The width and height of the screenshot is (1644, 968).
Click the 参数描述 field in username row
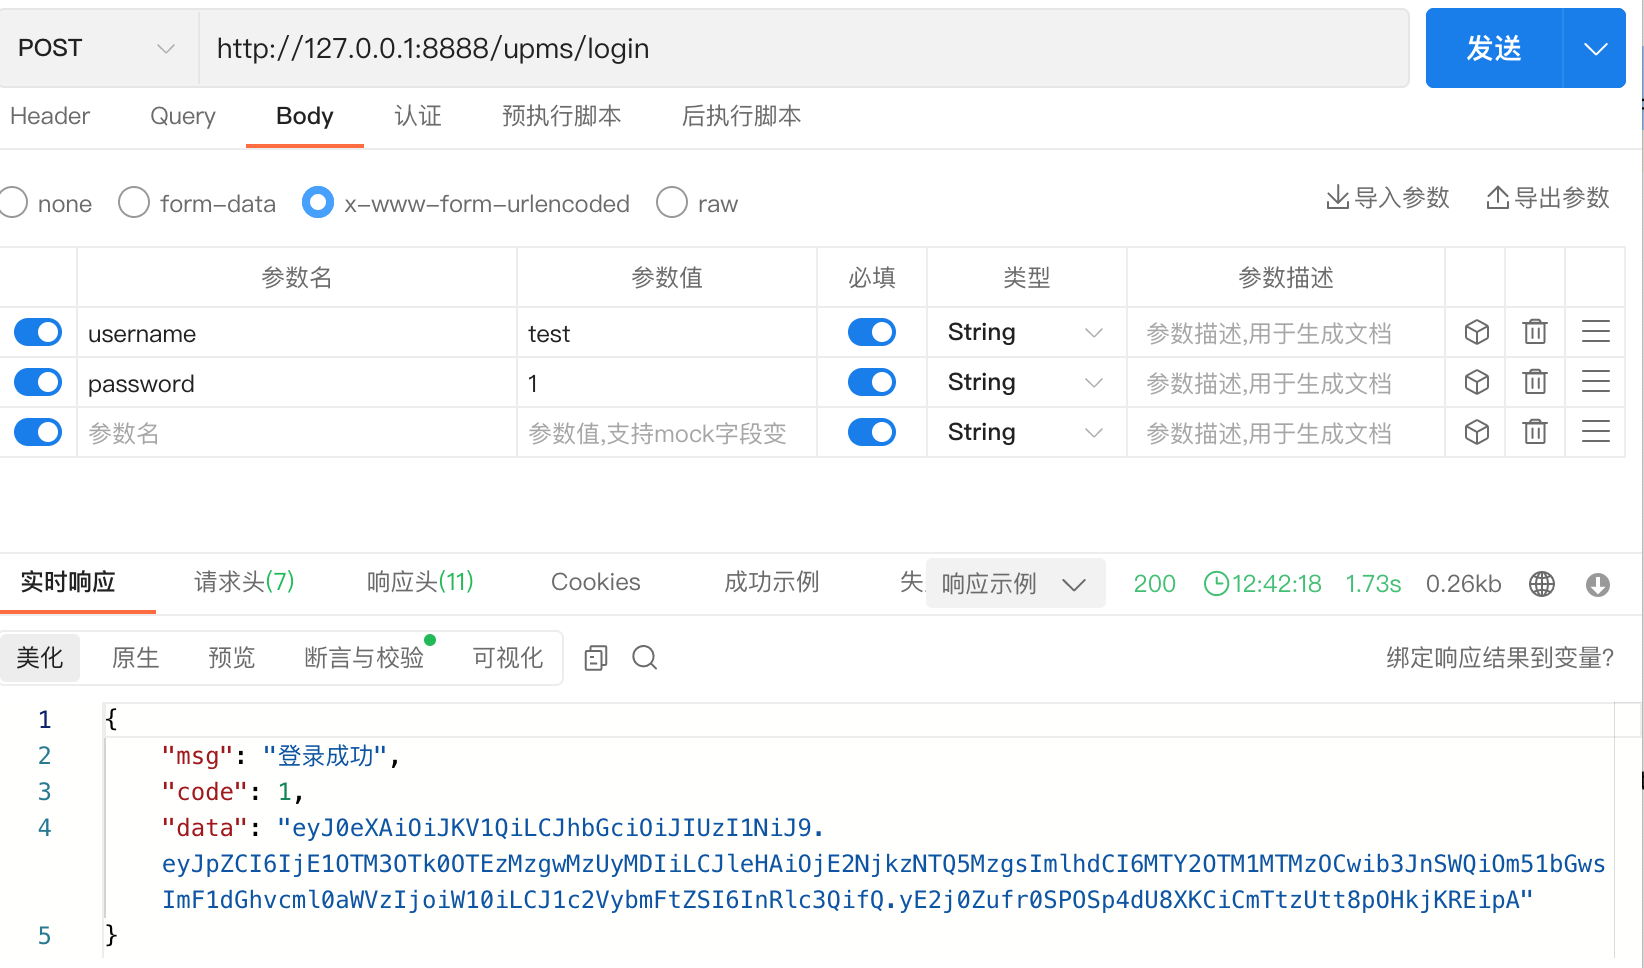click(x=1286, y=333)
